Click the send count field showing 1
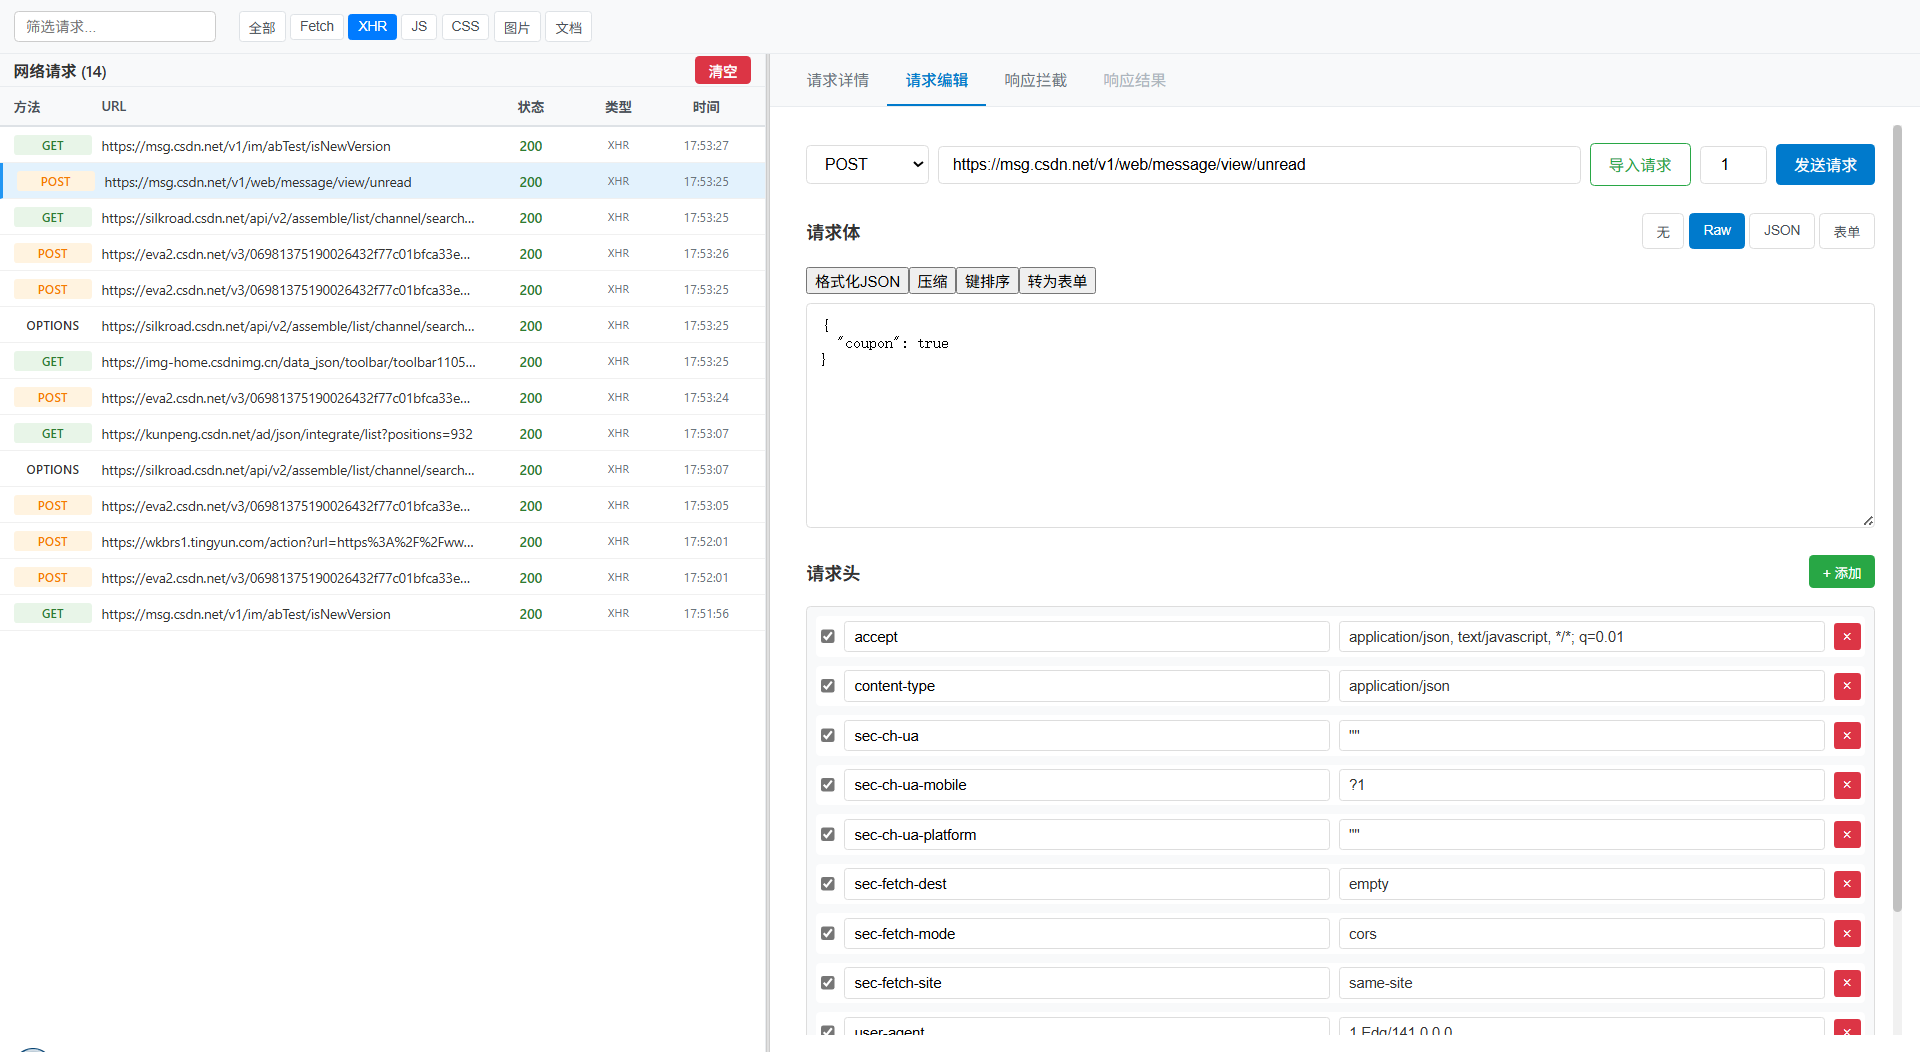The image size is (1920, 1052). coord(1733,165)
